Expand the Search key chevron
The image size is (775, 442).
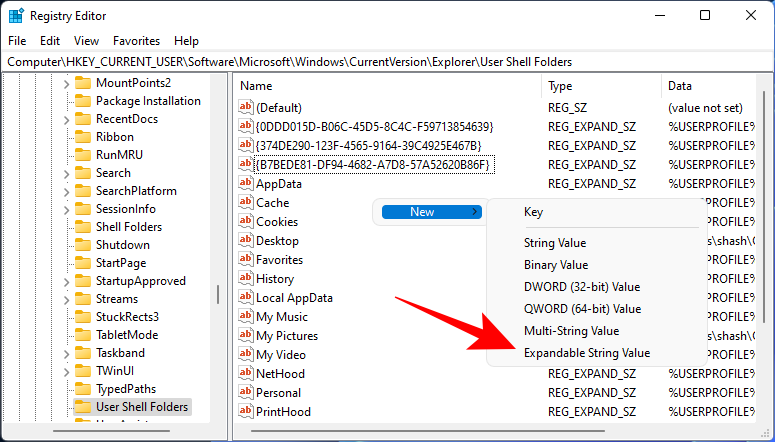pos(67,173)
